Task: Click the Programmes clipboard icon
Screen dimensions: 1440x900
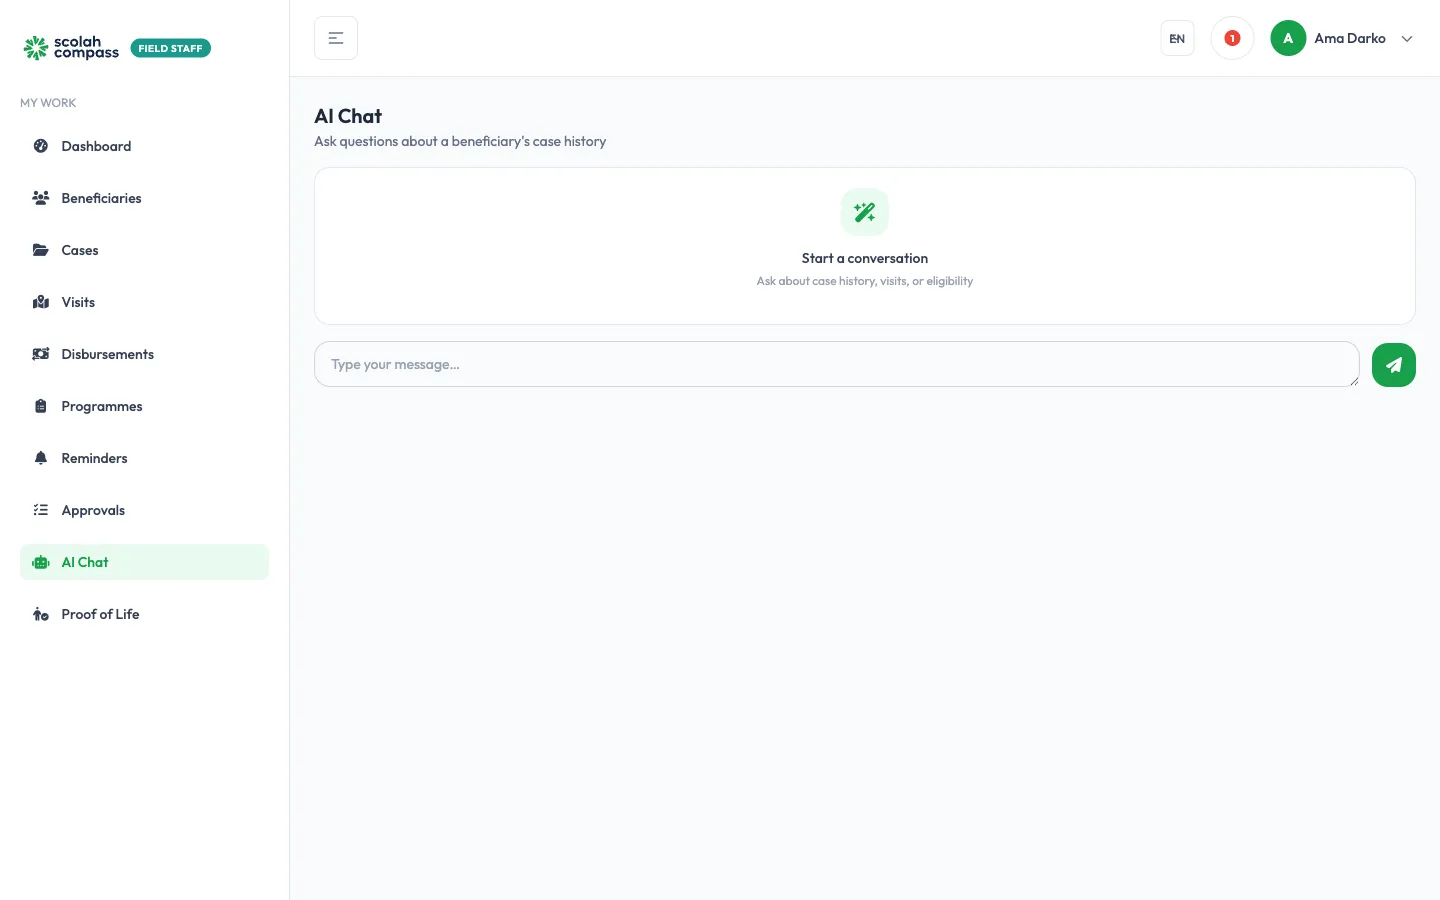Action: (x=41, y=406)
